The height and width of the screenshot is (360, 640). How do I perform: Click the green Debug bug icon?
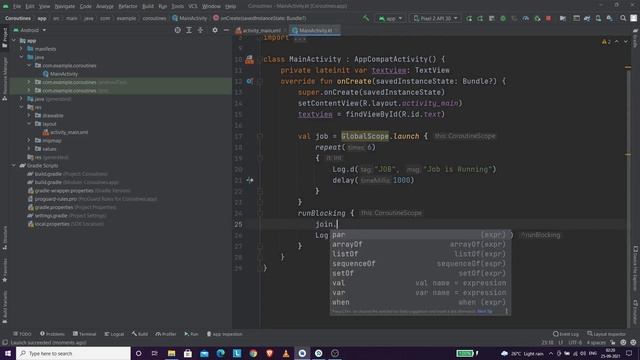coord(503,18)
